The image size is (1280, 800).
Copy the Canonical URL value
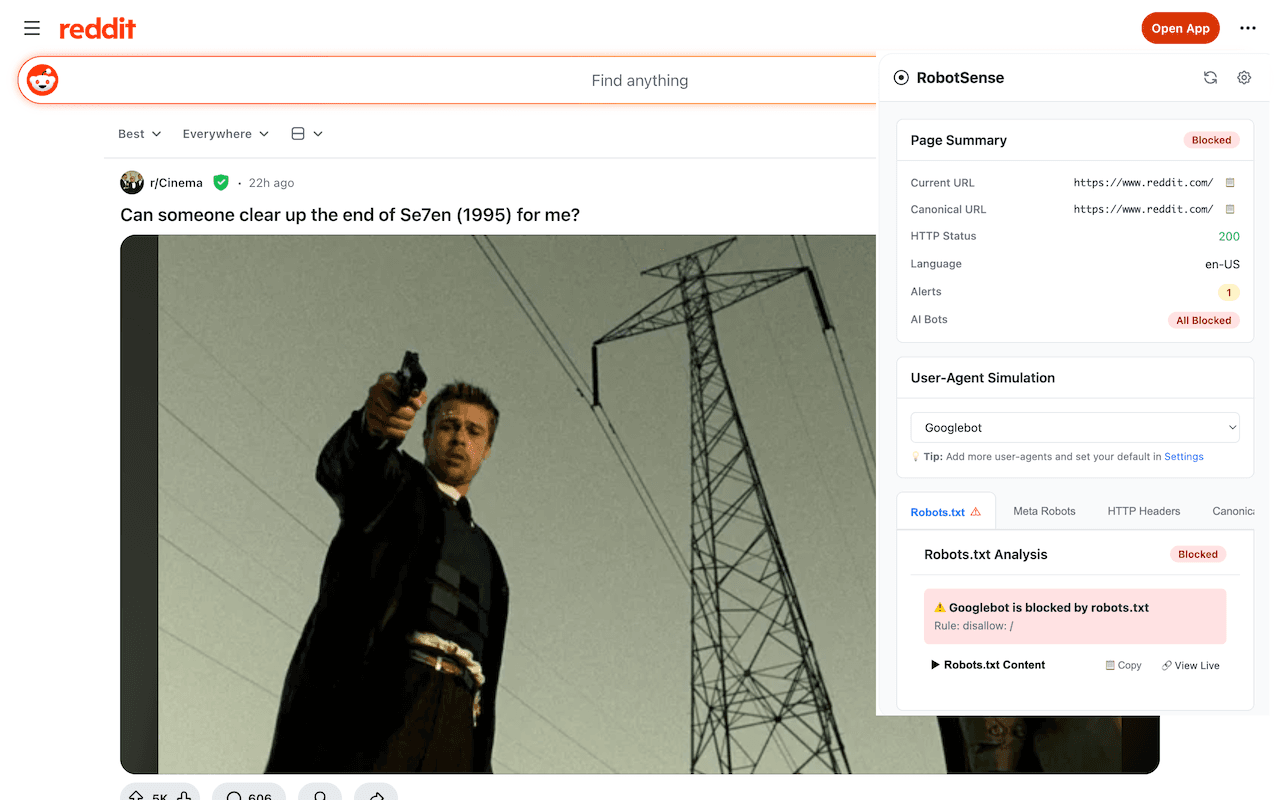point(1229,209)
